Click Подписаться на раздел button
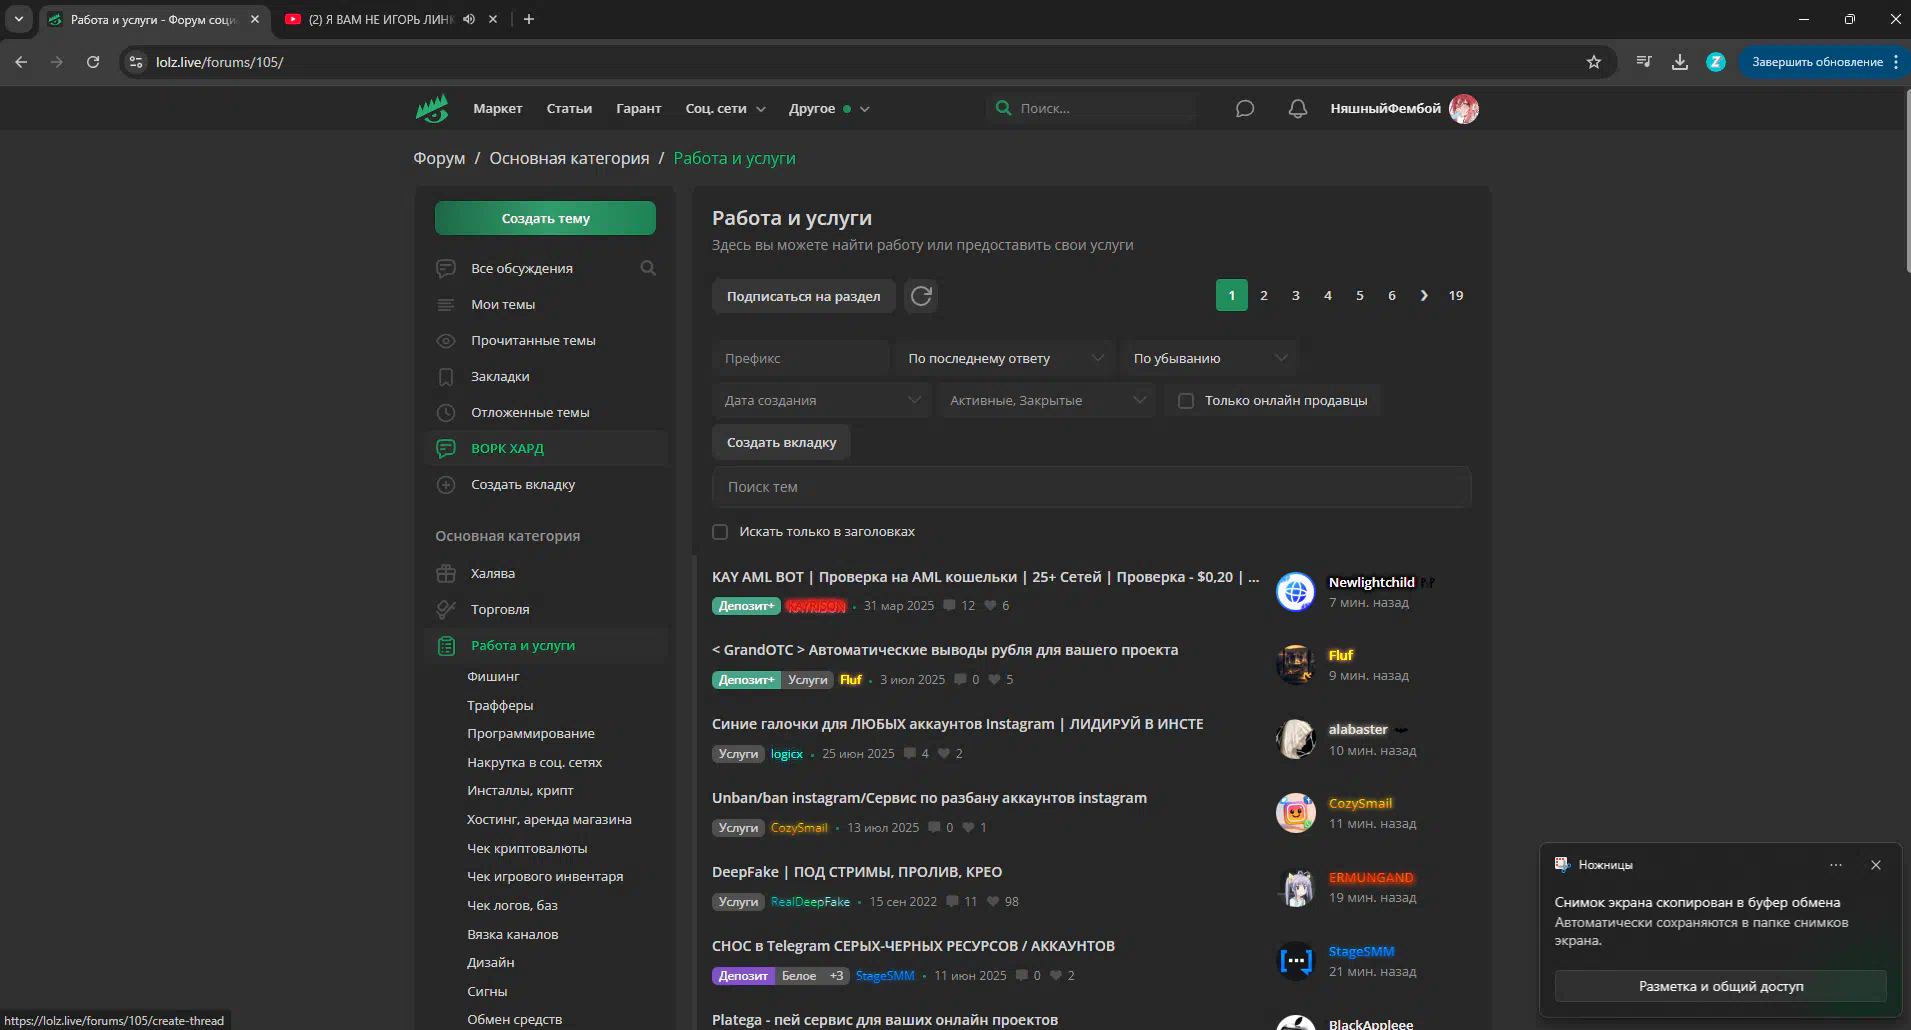Image resolution: width=1911 pixels, height=1030 pixels. tap(804, 296)
